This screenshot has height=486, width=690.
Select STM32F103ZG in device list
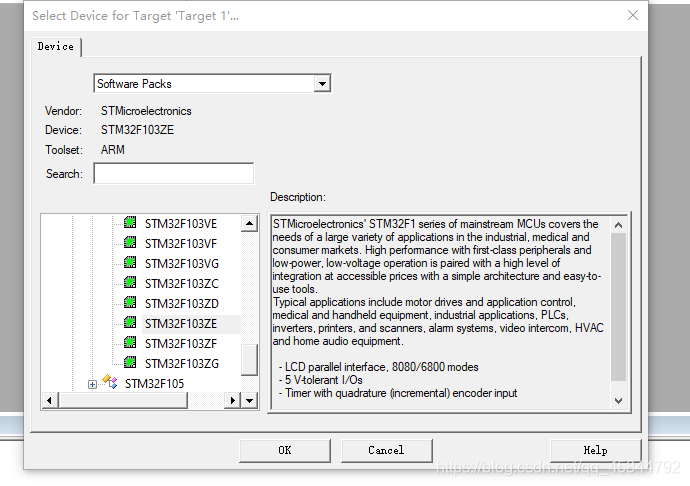point(182,364)
